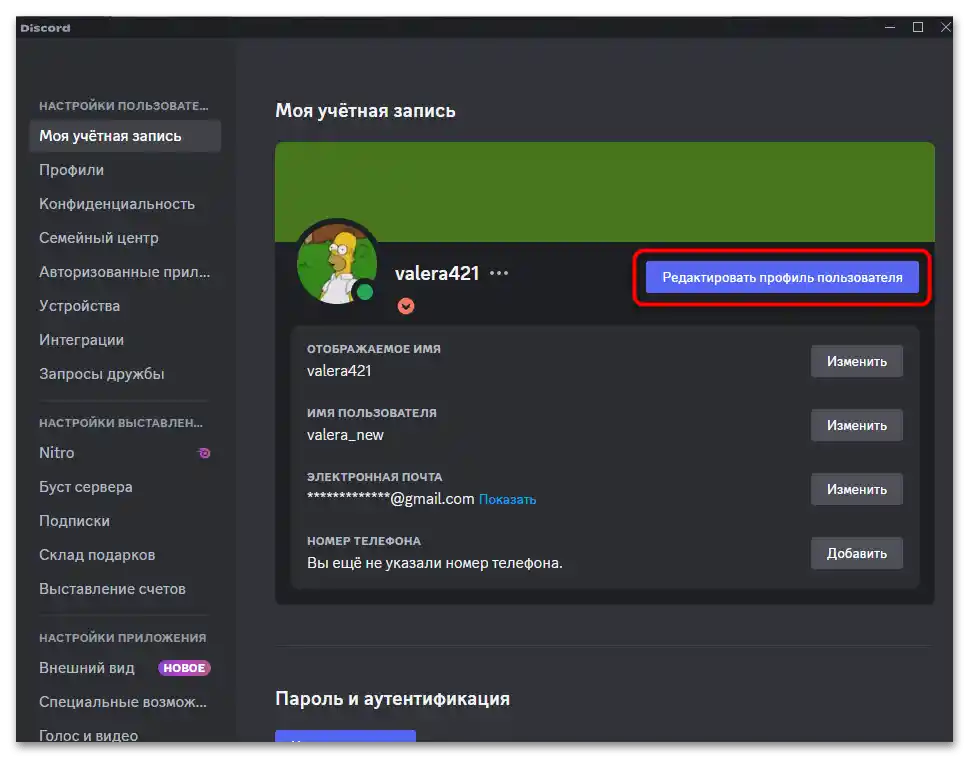
Task: Edit user profile with the blue button
Action: pos(782,277)
